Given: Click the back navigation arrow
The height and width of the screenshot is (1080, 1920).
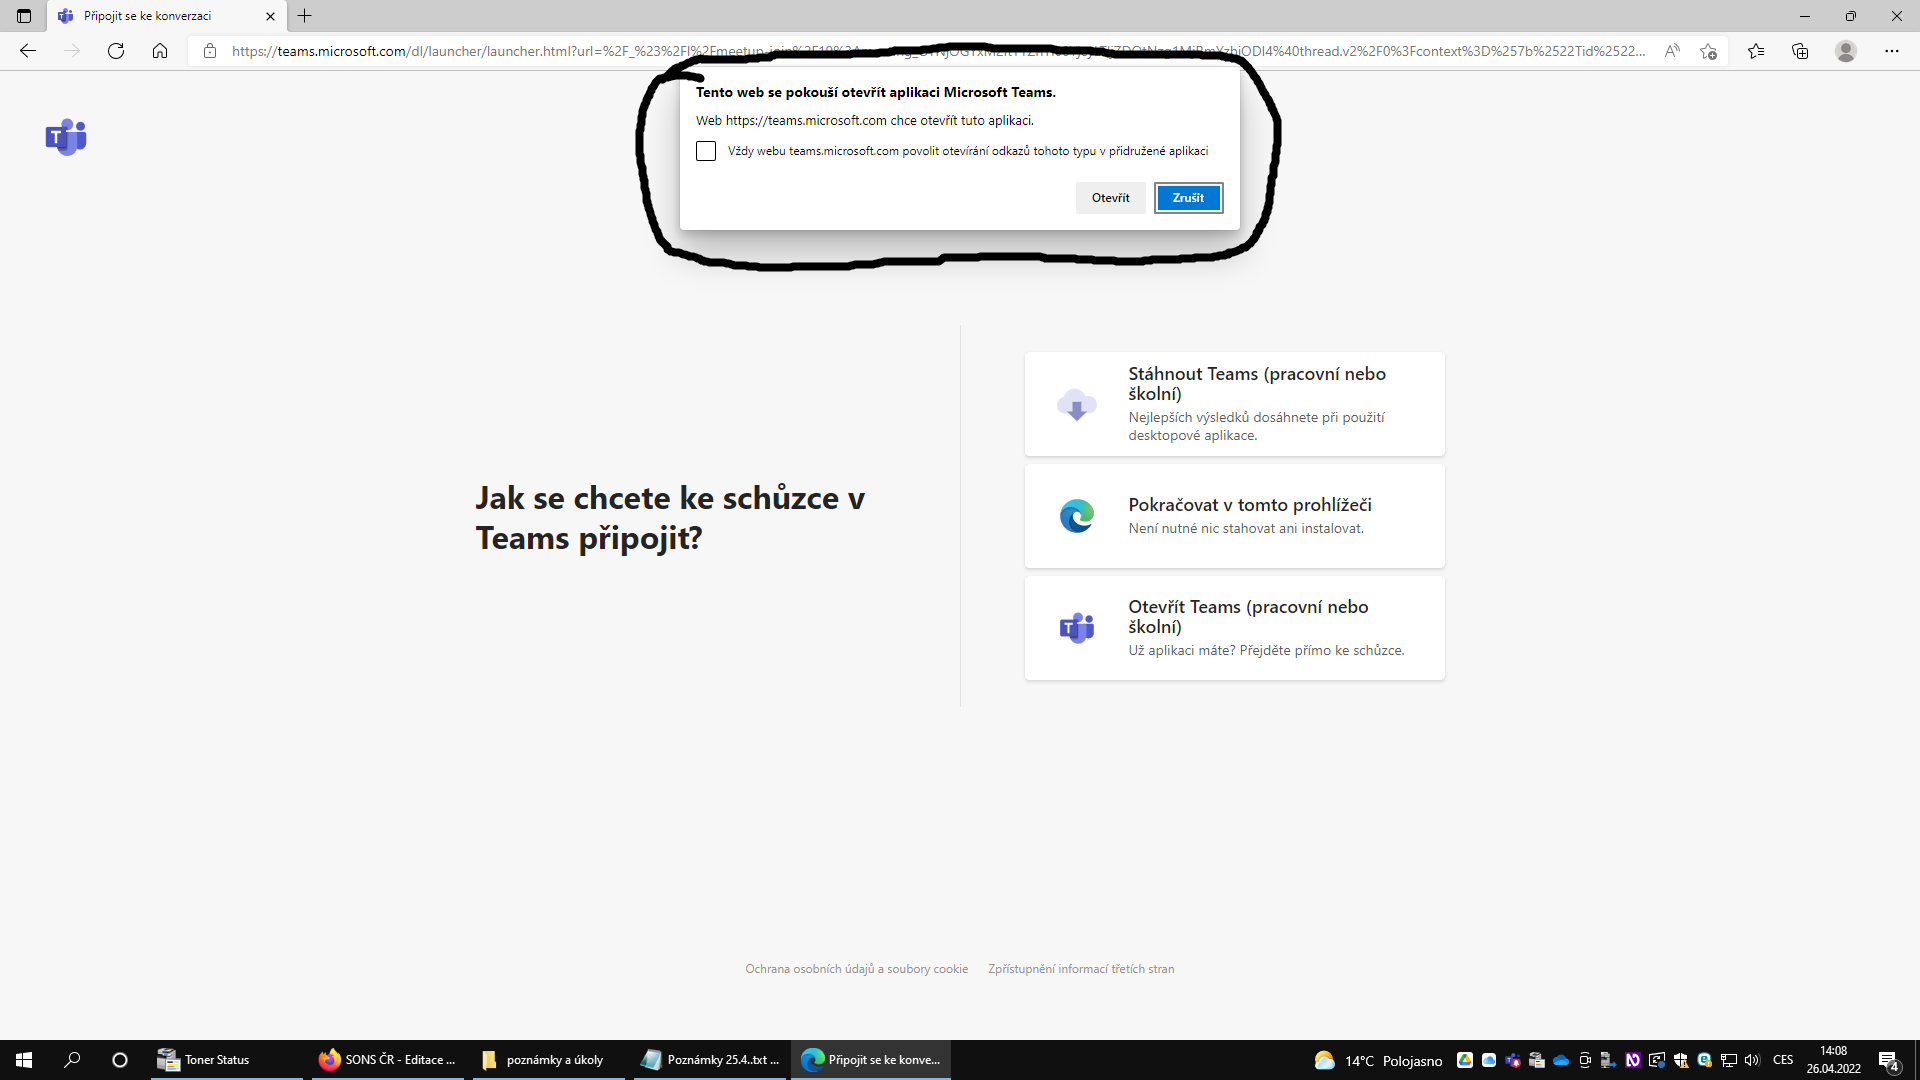Looking at the screenshot, I should pos(28,51).
